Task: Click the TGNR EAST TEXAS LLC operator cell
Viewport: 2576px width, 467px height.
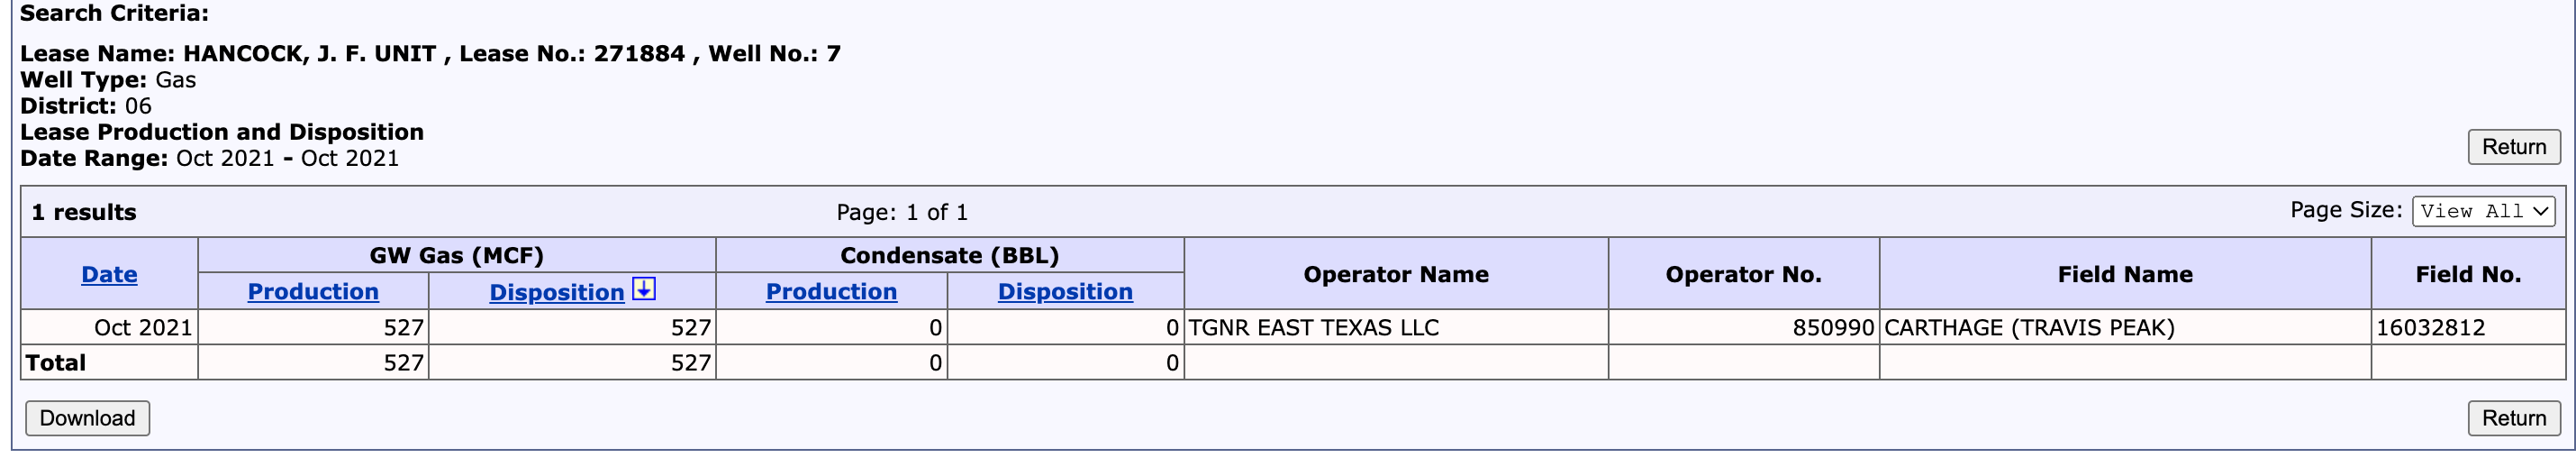Action: pyautogui.click(x=1396, y=327)
